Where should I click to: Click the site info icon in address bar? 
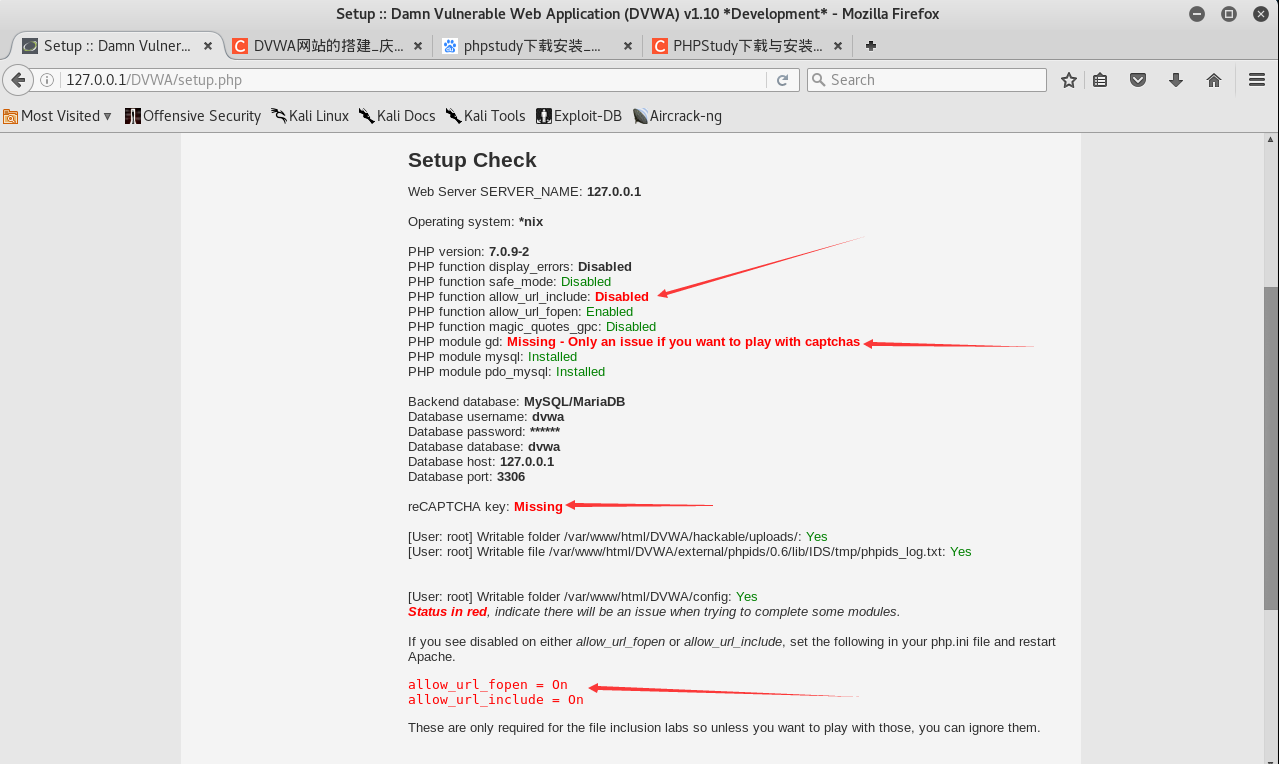pos(47,79)
